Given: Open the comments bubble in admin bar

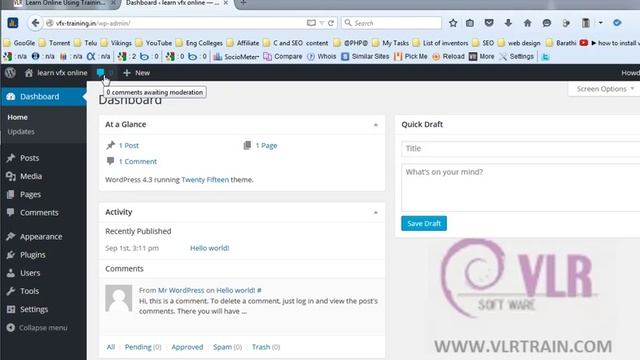Looking at the screenshot, I should coord(100,73).
